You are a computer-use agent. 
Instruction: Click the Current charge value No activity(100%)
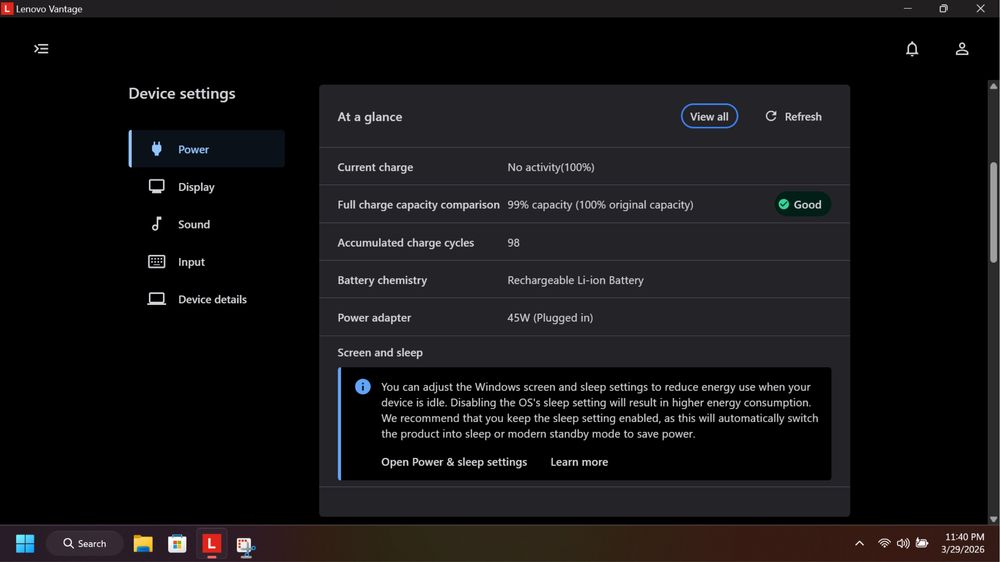point(550,167)
